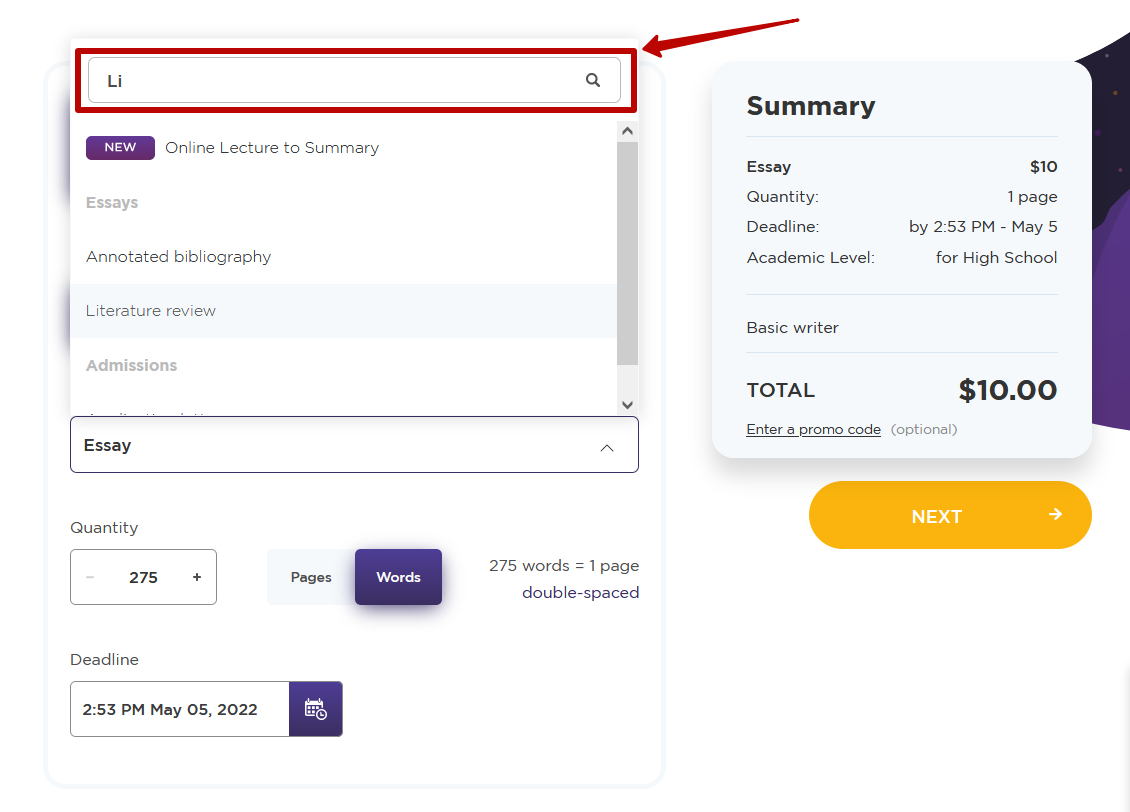1130x812 pixels.
Task: Choose Online Lecture to Summary option
Action: coord(272,148)
